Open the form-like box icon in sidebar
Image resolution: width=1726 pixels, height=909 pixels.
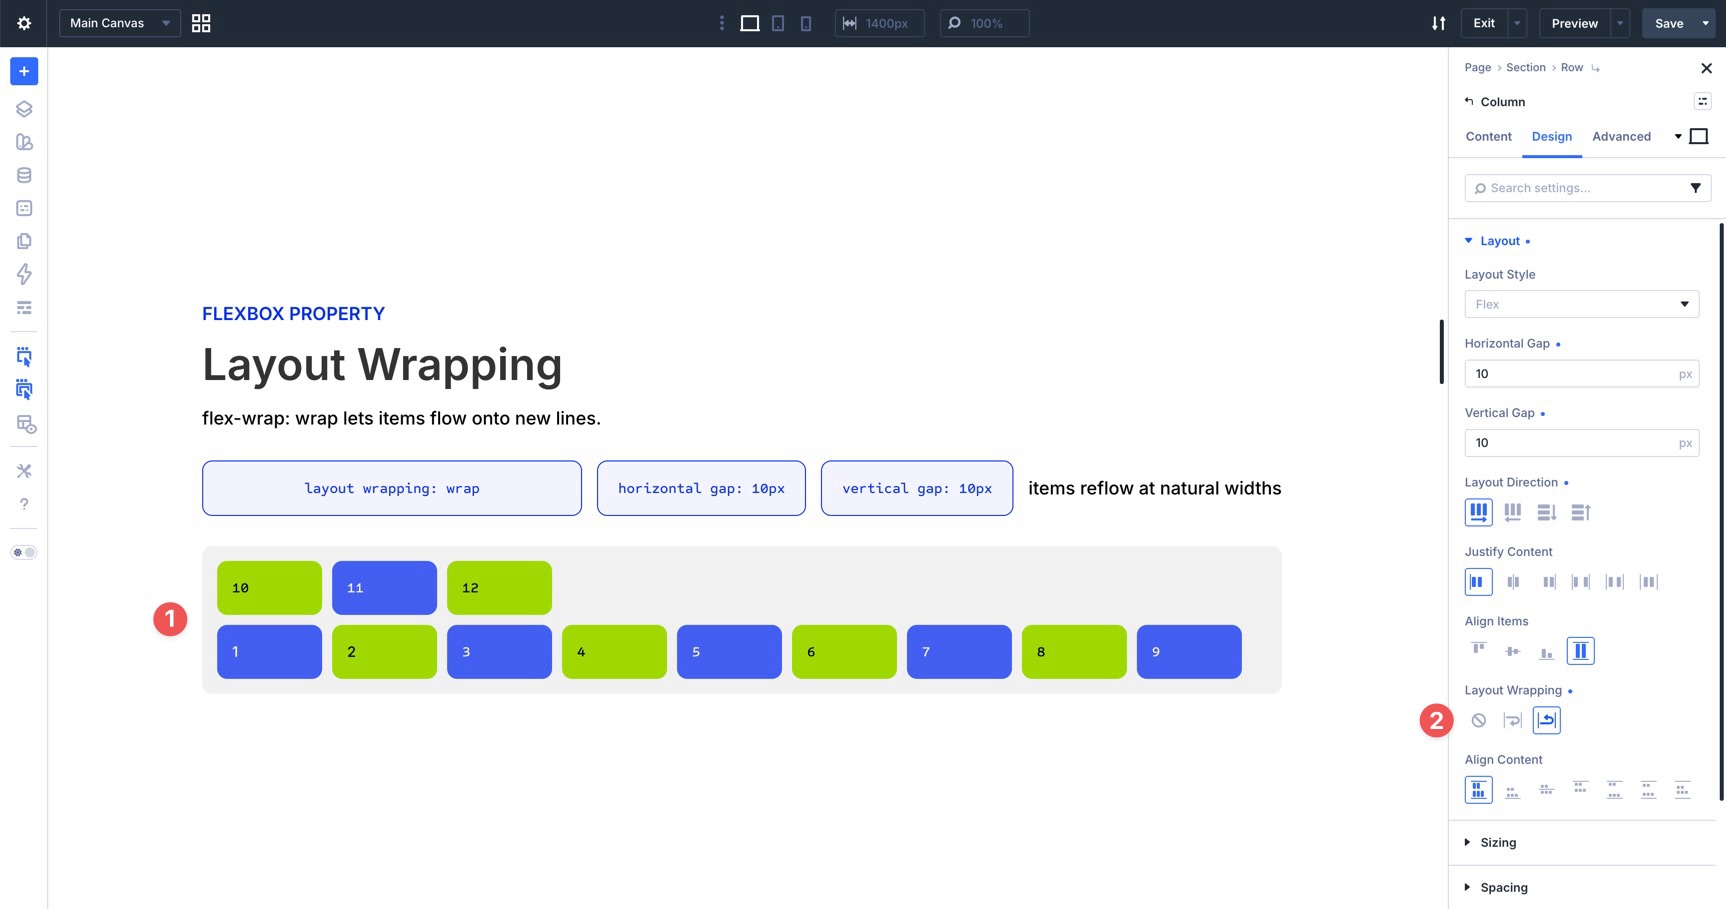[24, 208]
